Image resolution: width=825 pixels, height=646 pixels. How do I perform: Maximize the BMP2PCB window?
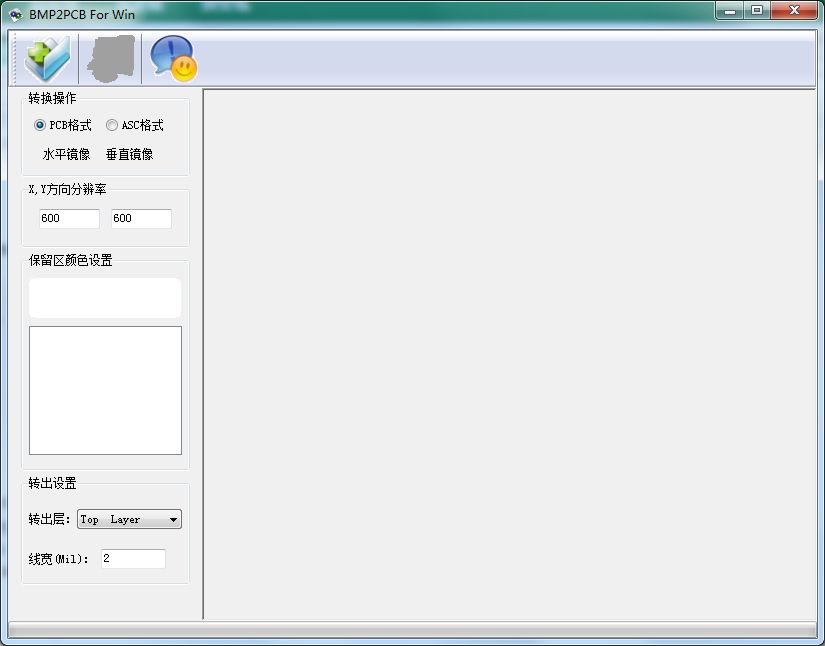tap(757, 11)
